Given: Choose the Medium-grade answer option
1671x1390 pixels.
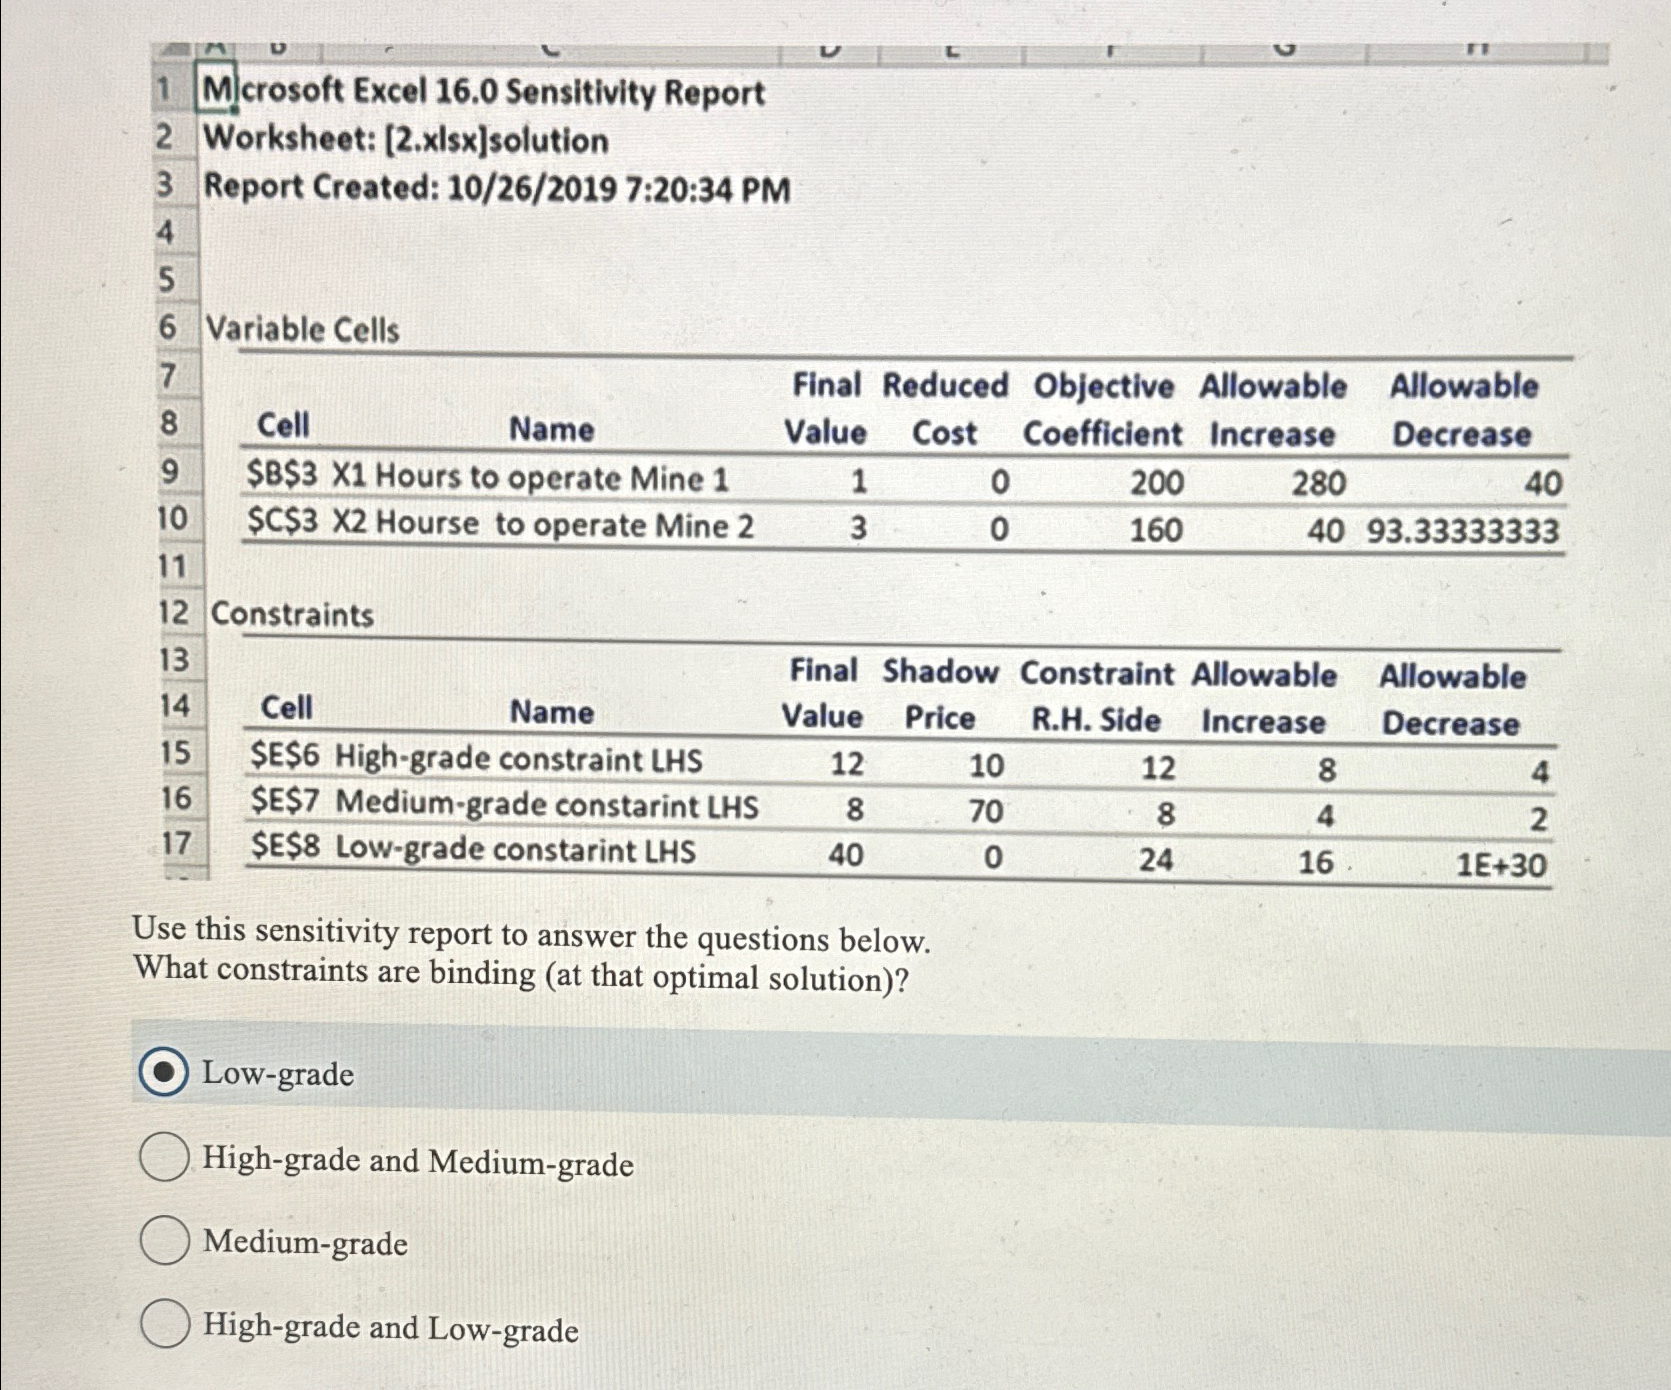Looking at the screenshot, I should pyautogui.click(x=163, y=1240).
